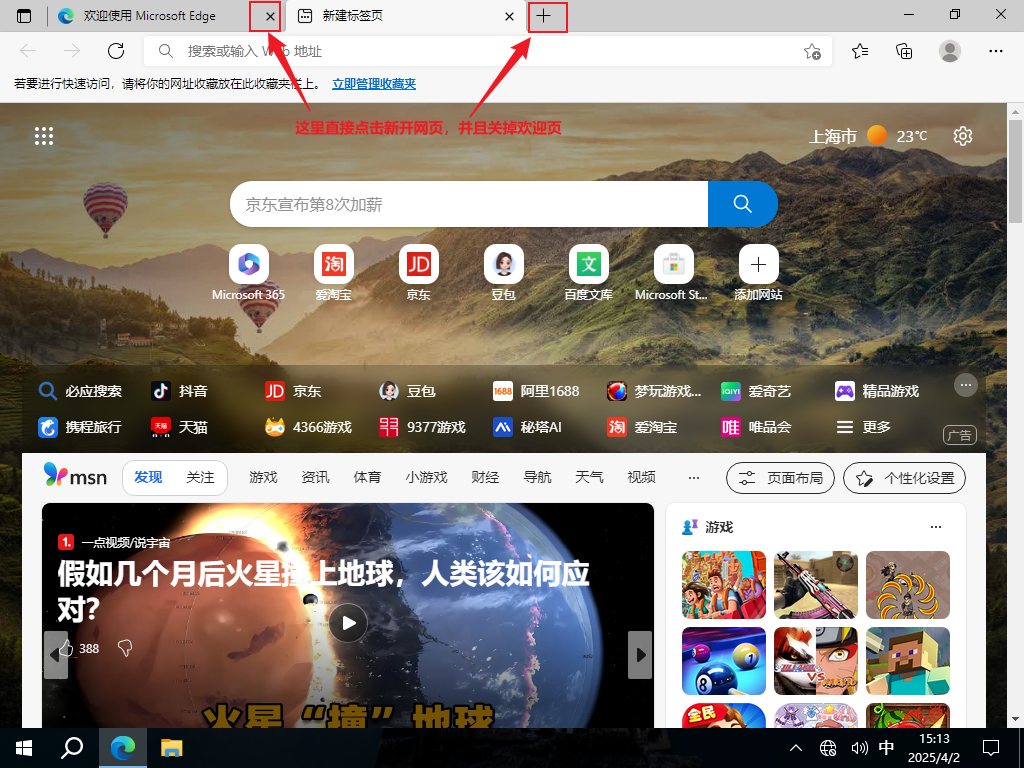Play the Mars collision video

coord(347,623)
